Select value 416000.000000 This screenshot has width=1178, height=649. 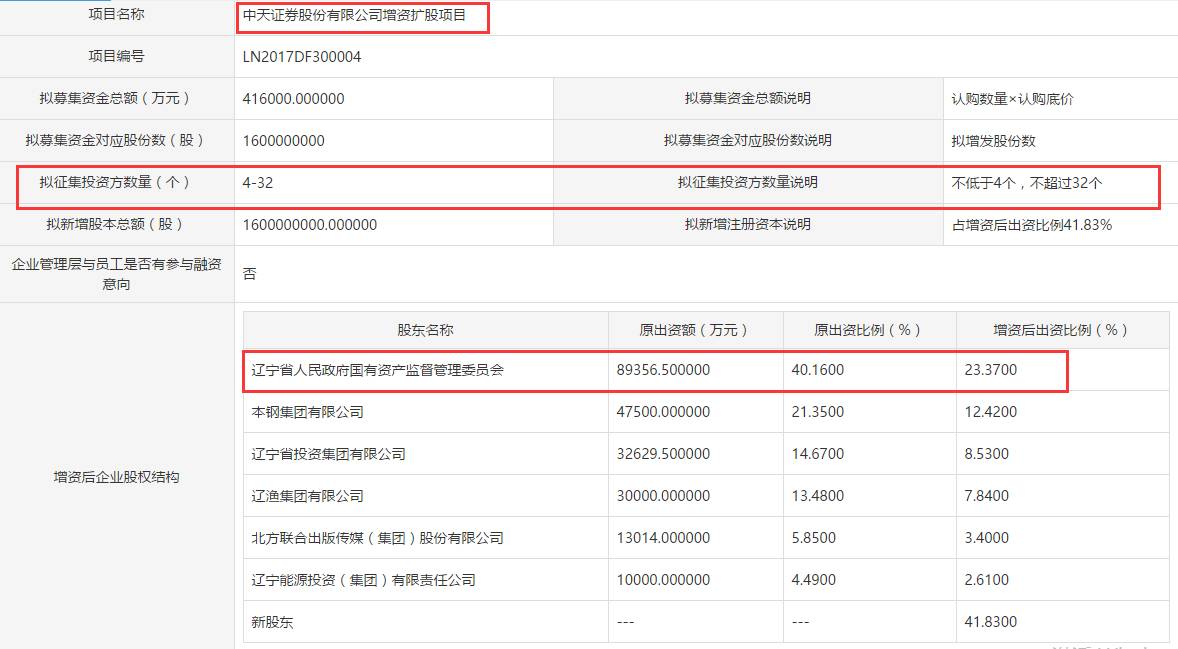tap(294, 99)
